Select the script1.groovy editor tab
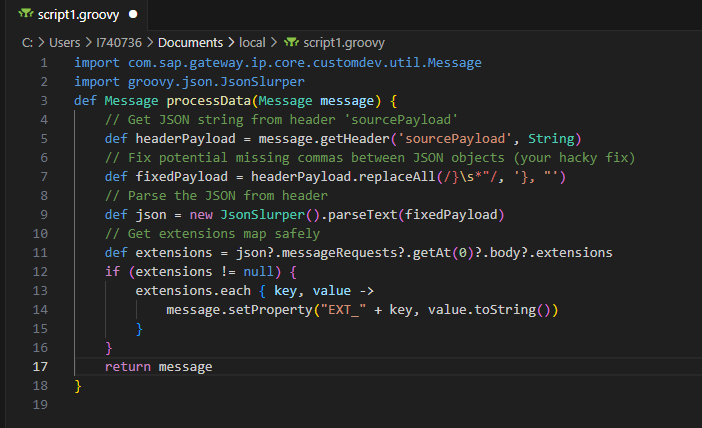This screenshot has height=428, width=702. coord(77,15)
